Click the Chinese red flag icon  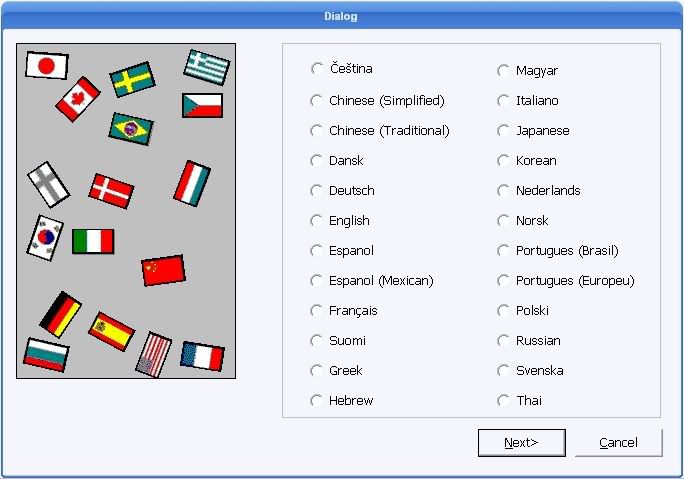pos(163,270)
